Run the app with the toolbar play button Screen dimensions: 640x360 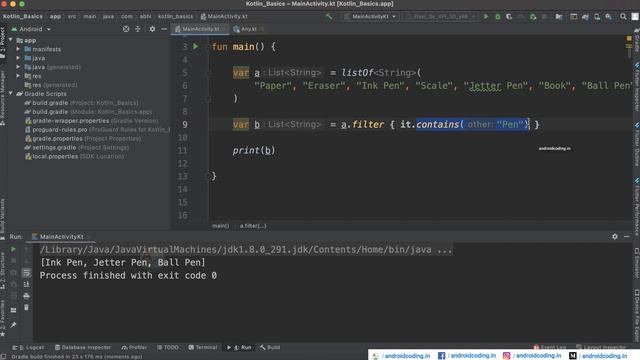[x=486, y=17]
